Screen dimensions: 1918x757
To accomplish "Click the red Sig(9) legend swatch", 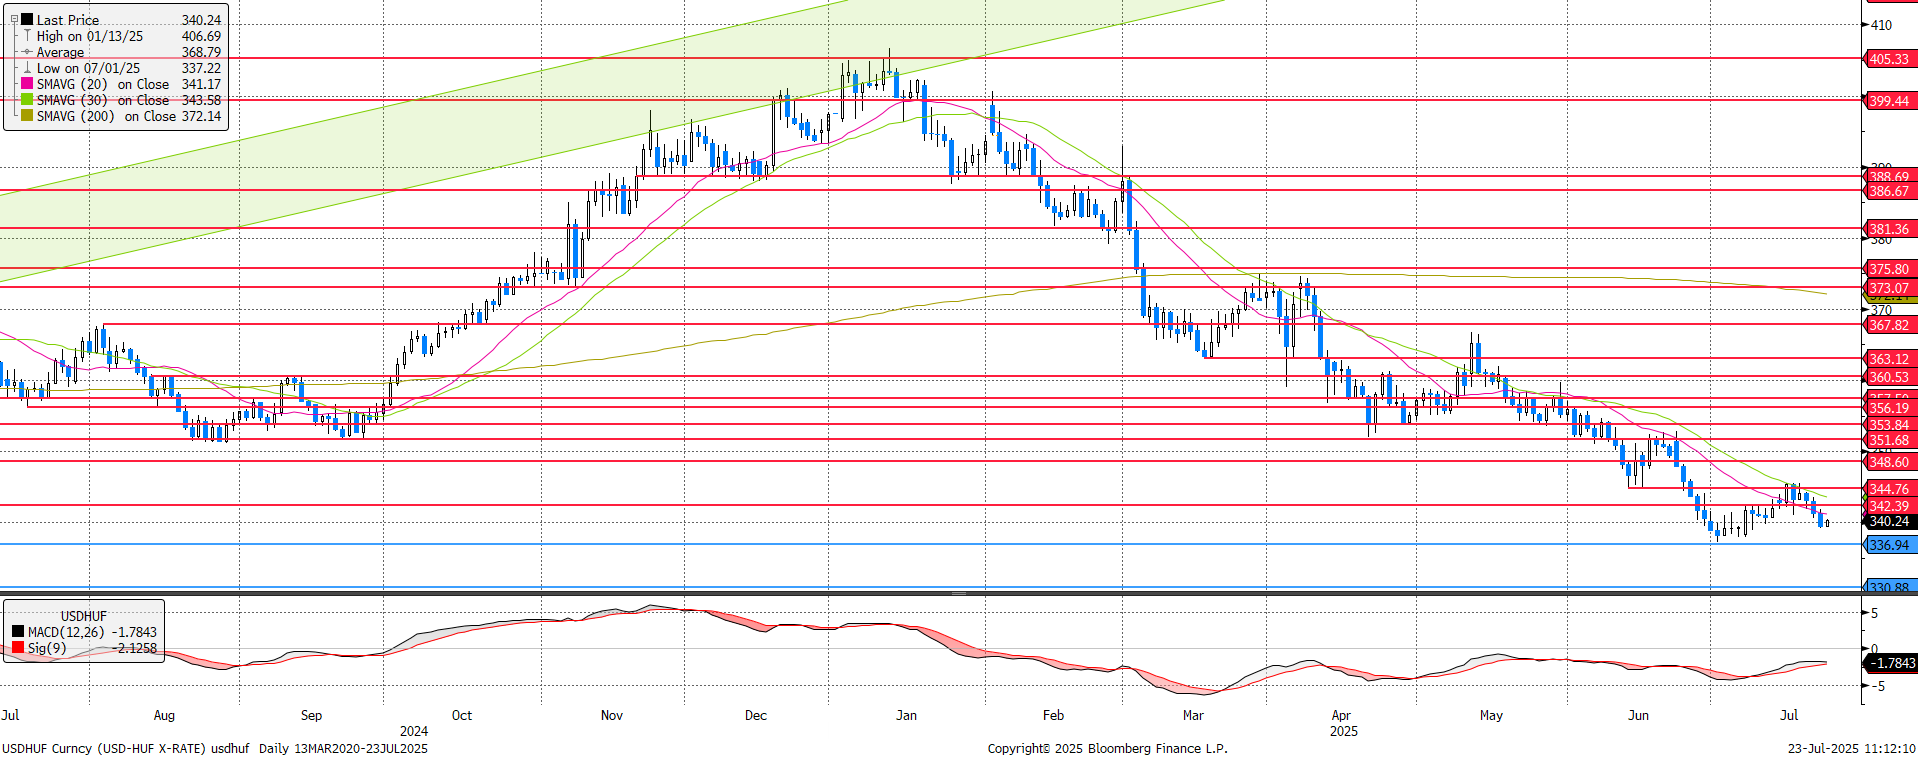I will pyautogui.click(x=18, y=648).
